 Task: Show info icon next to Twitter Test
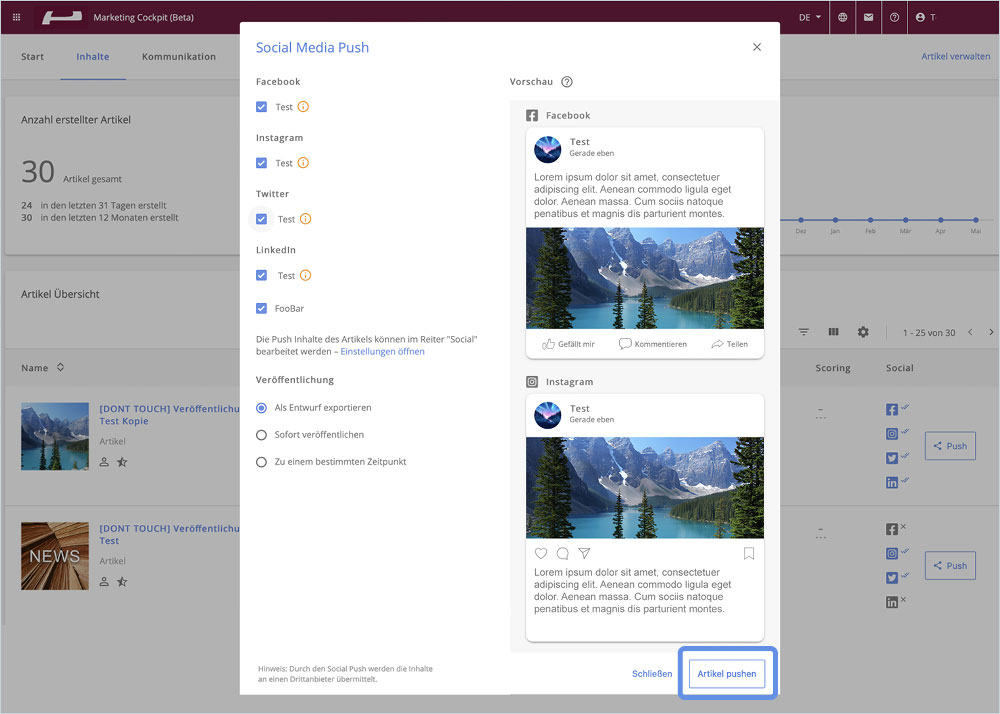pos(305,219)
